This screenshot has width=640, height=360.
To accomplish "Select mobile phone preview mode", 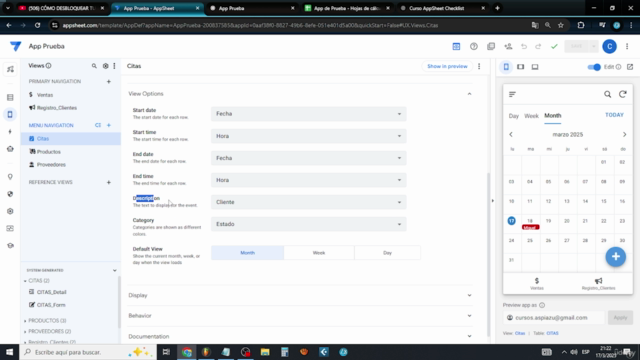I will tap(506, 67).
